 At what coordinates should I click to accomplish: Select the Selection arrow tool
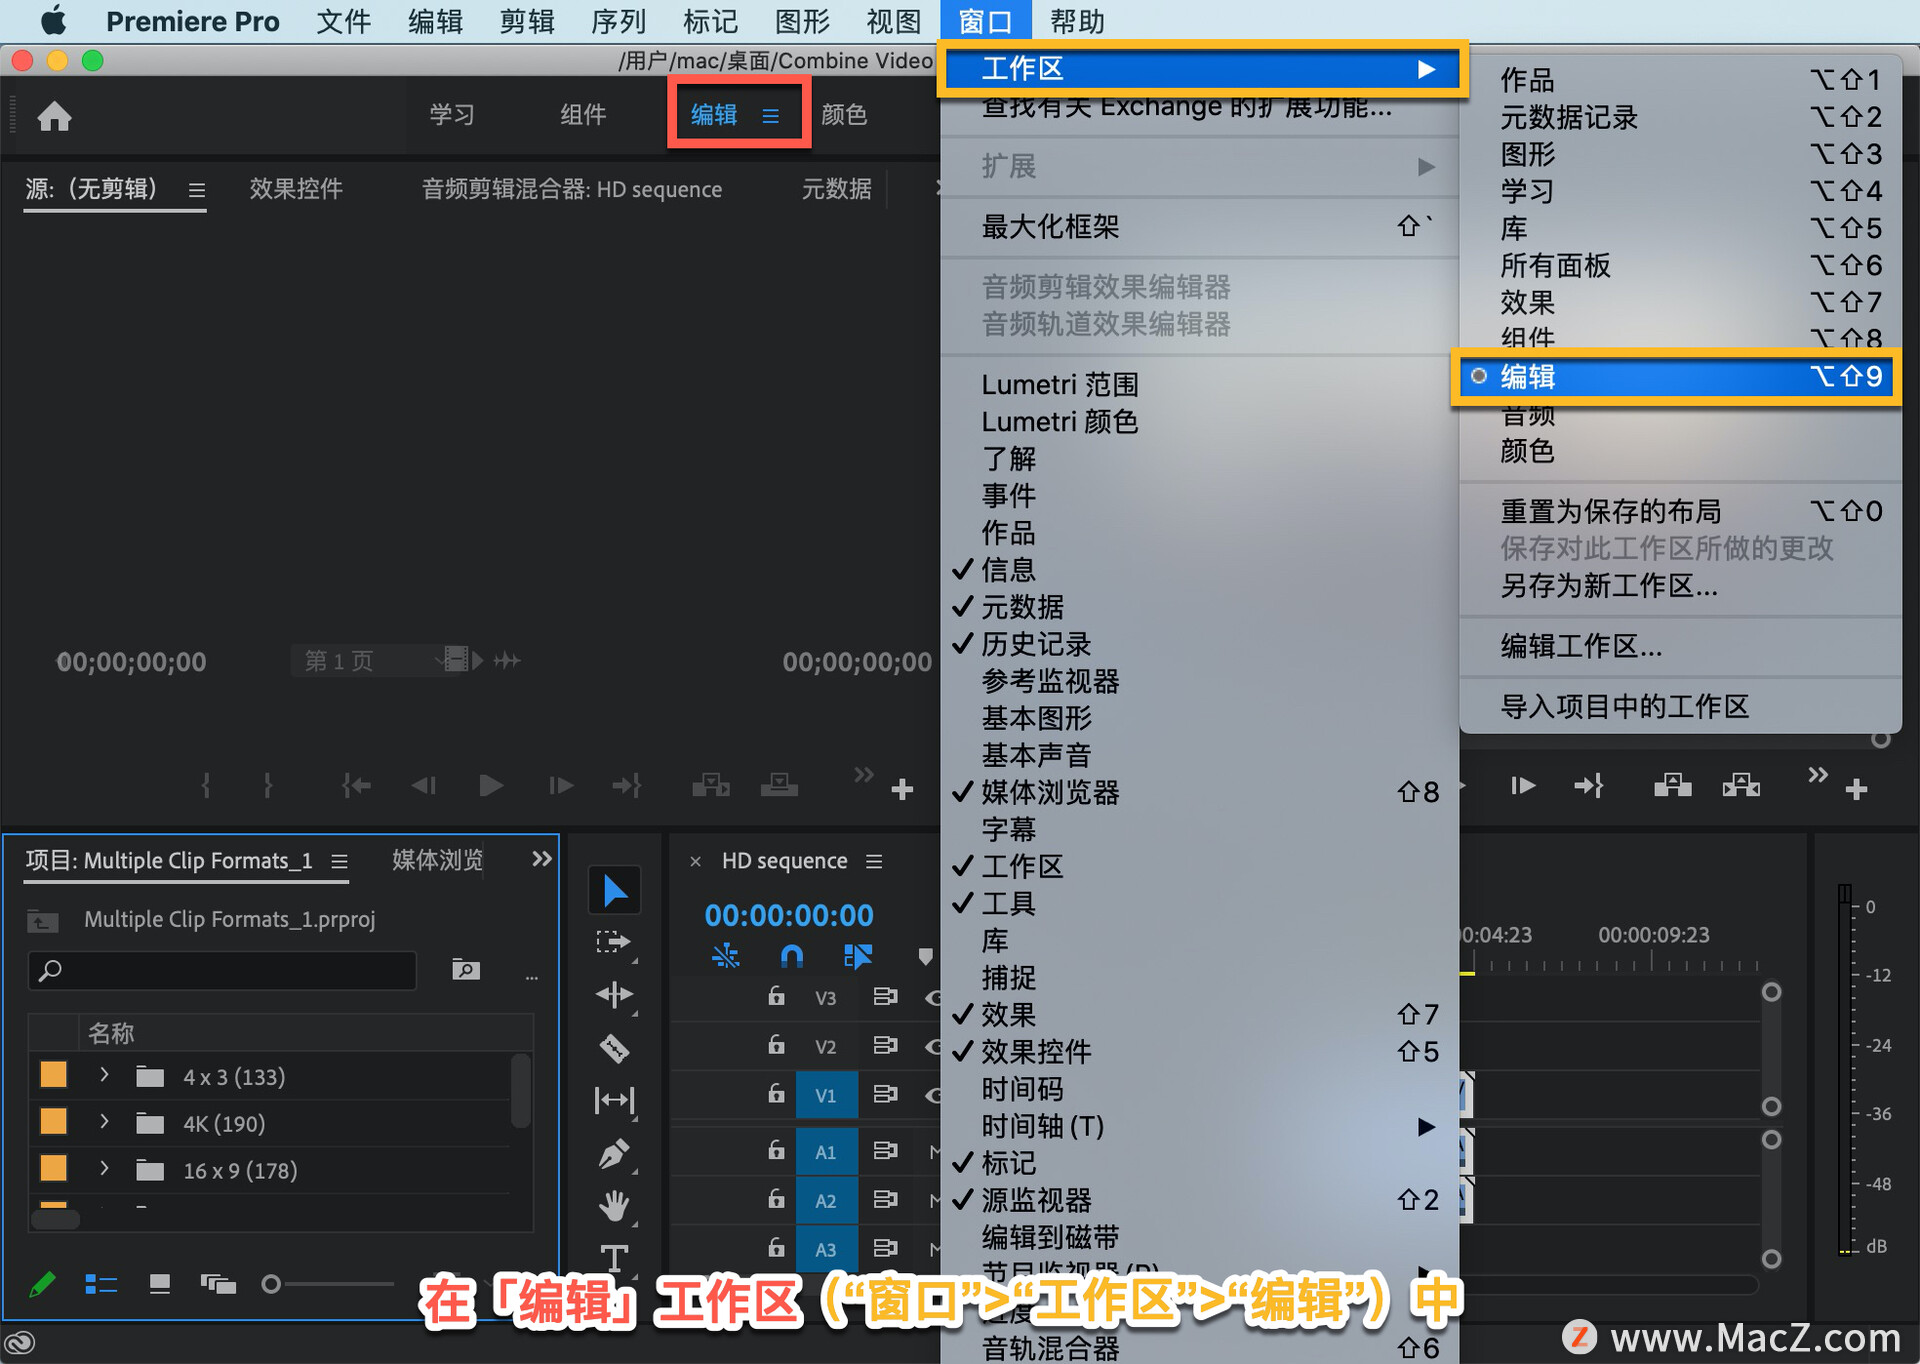point(614,890)
